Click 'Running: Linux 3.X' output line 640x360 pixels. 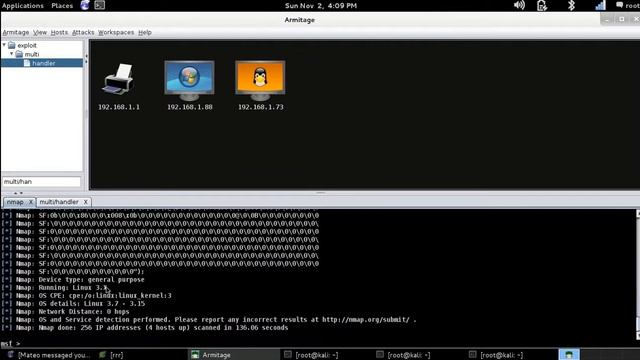73,288
